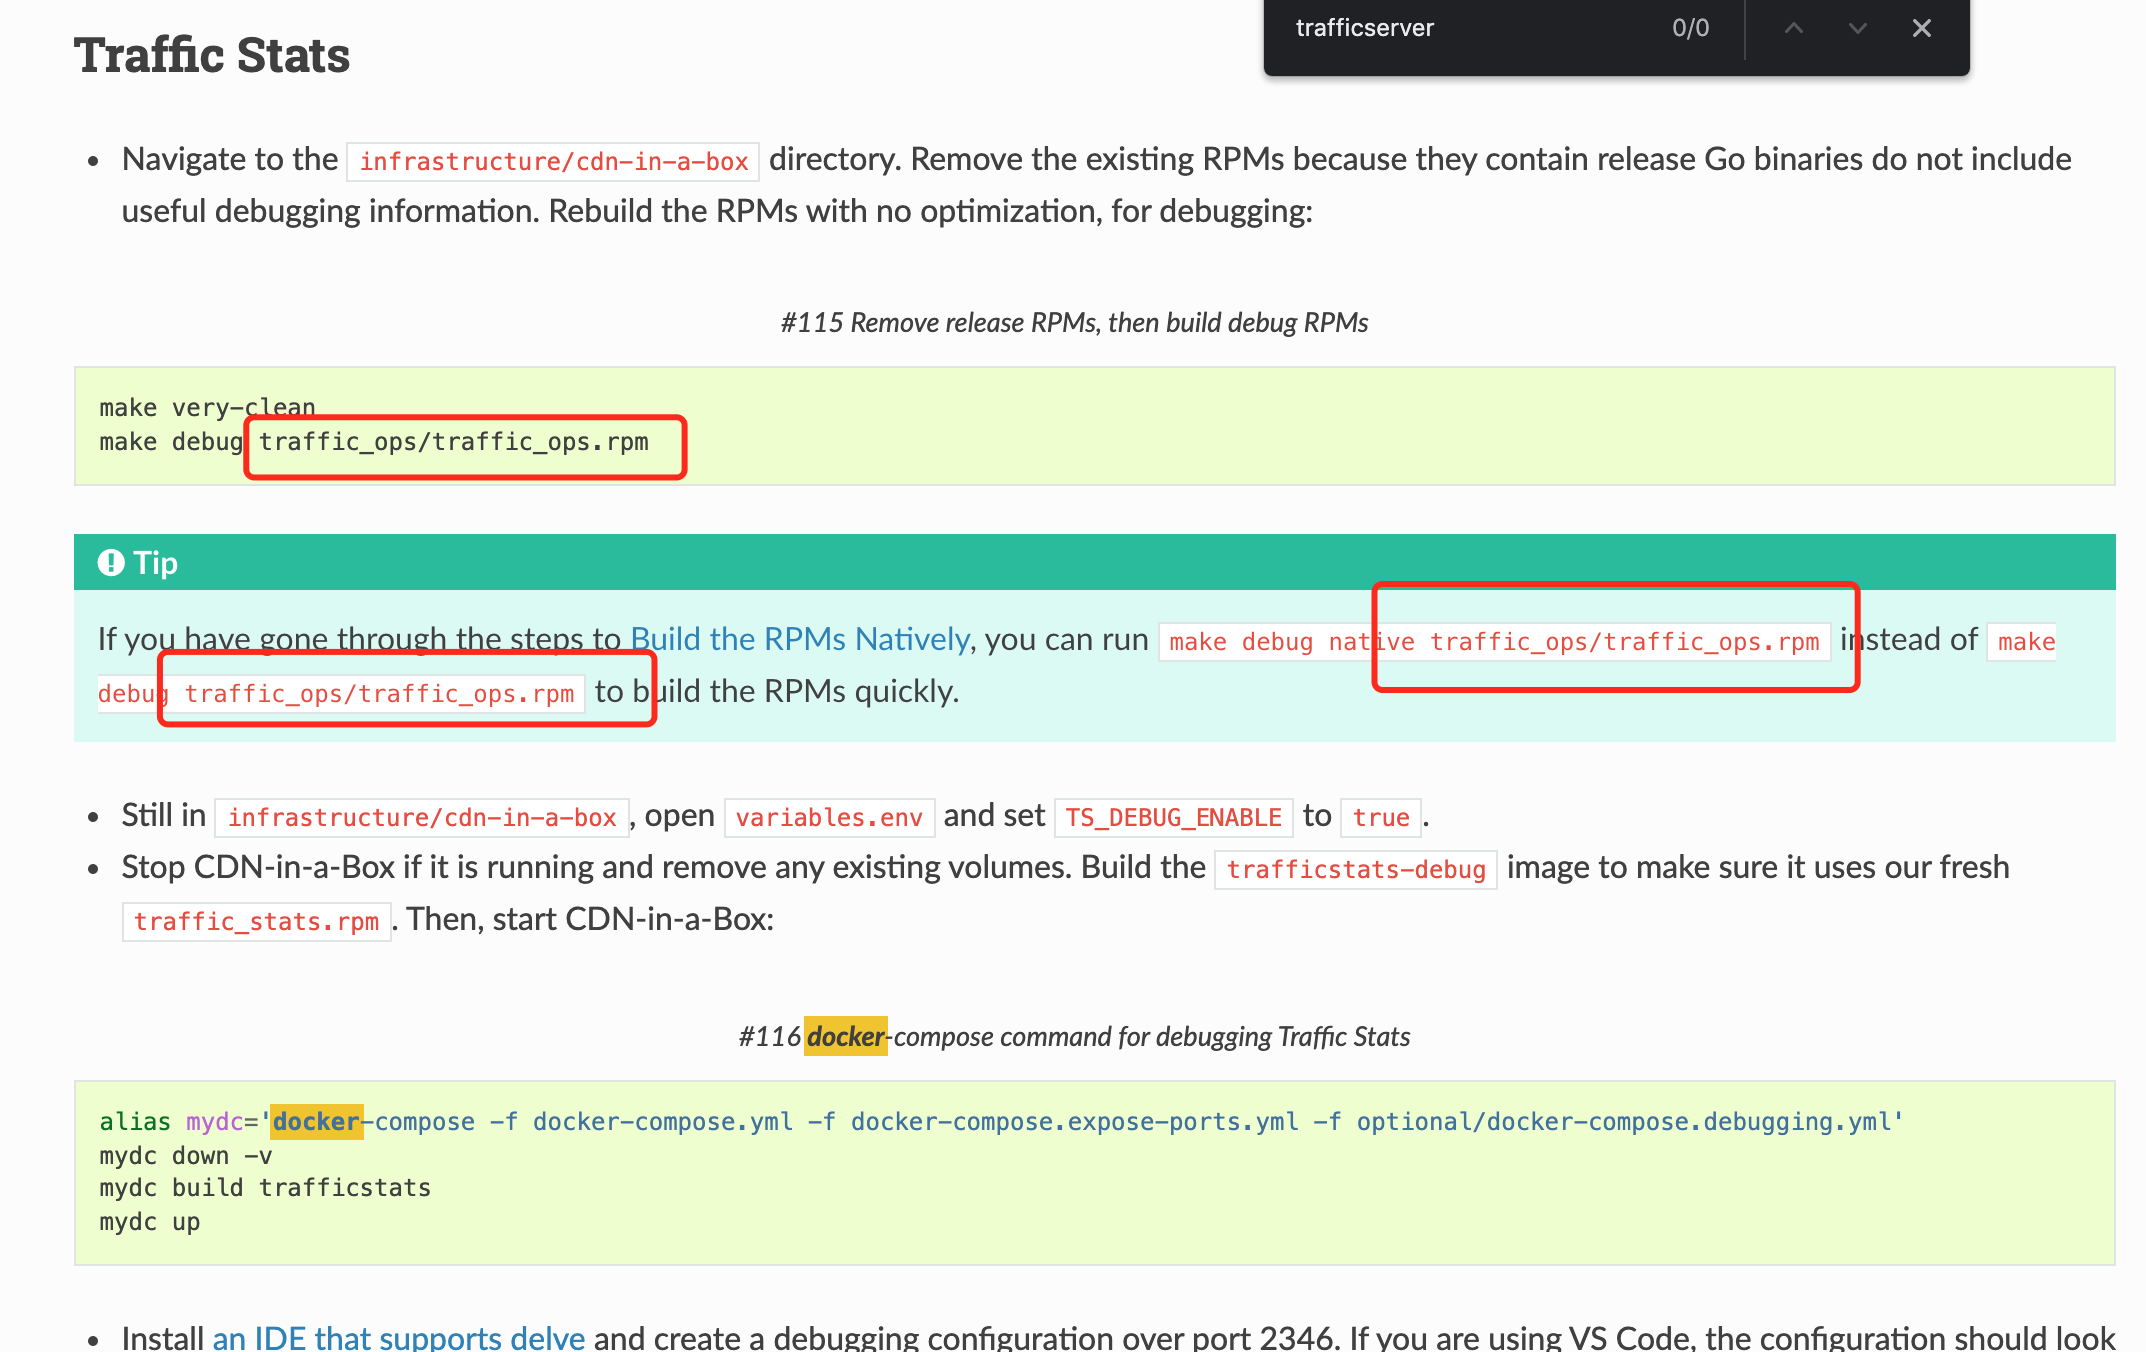Image resolution: width=2146 pixels, height=1352 pixels.
Task: Click the traffic_stats.rpm inline code
Action: (x=256, y=921)
